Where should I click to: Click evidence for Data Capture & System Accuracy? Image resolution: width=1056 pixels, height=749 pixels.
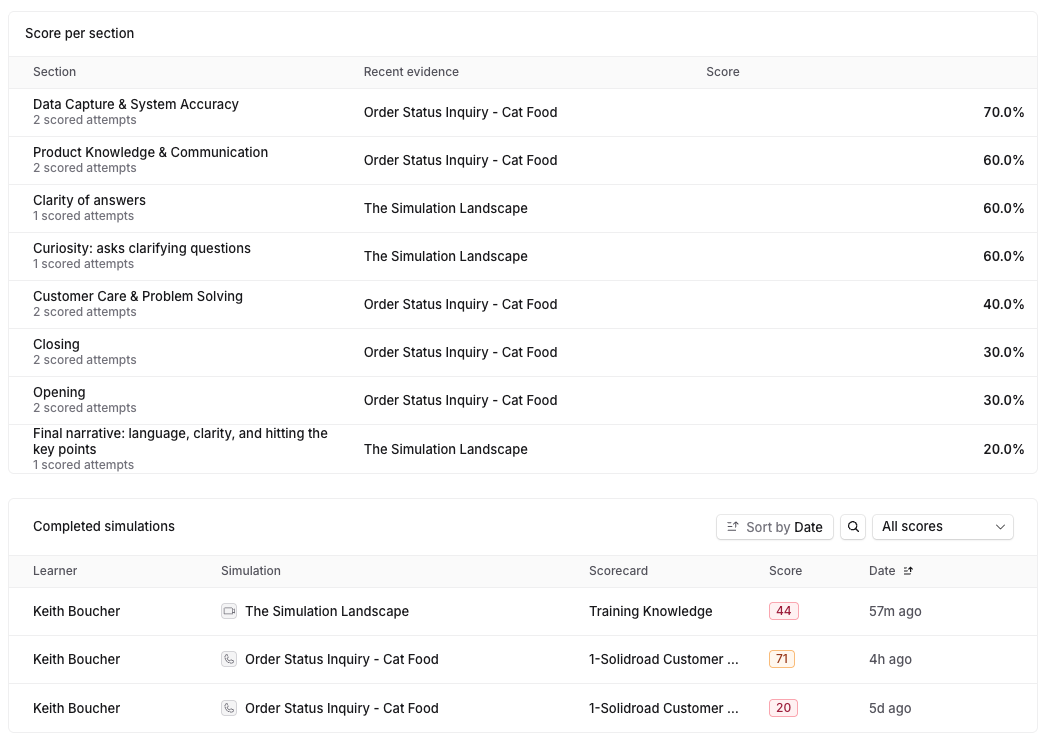click(x=461, y=112)
